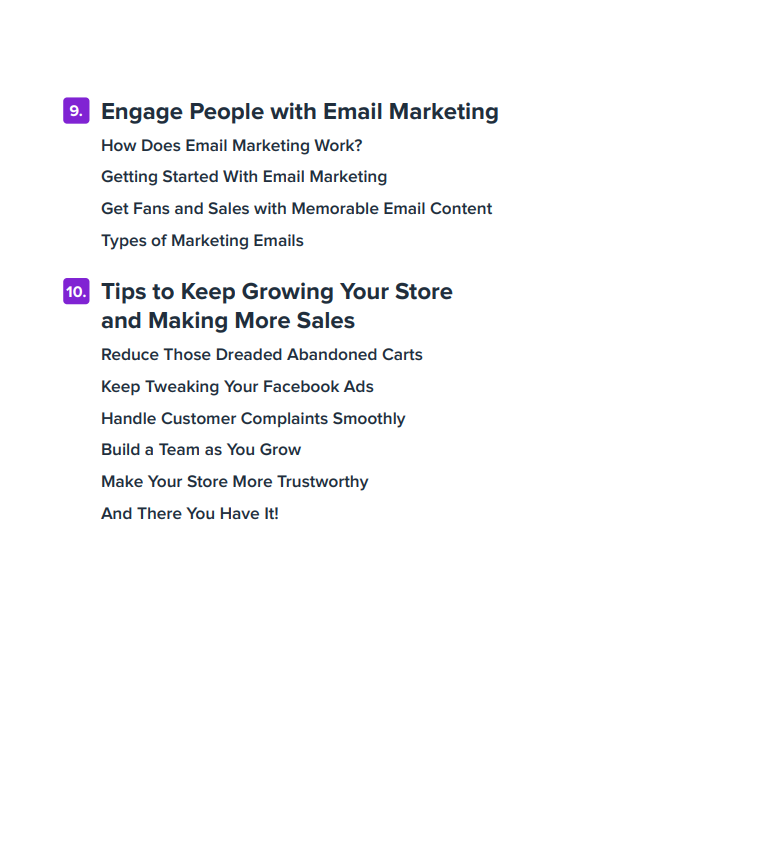
Task: Open Reduce Those Dreaded Abandoned Carts section
Action: (x=261, y=355)
